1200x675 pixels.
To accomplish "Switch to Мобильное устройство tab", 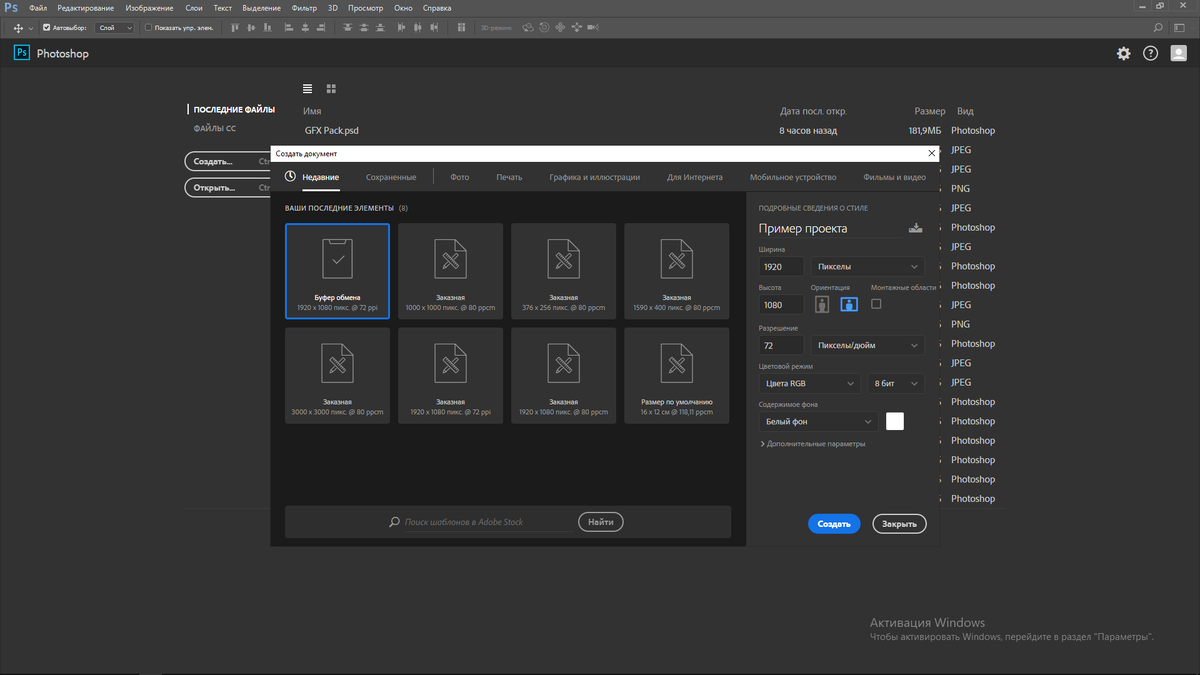I will tap(793, 177).
